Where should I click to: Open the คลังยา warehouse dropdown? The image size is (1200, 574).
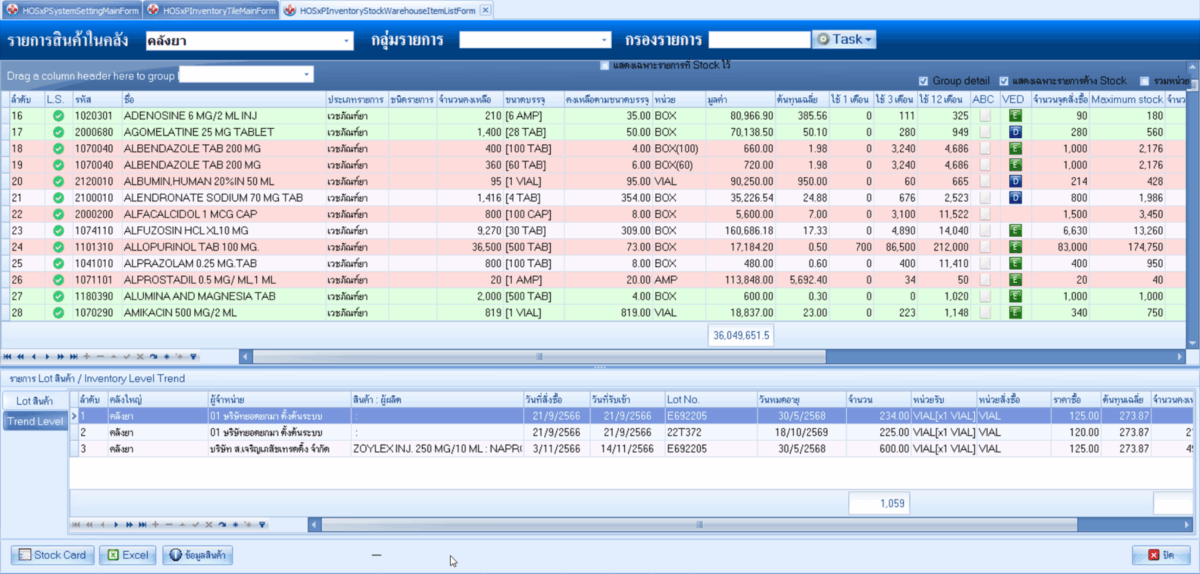tap(346, 41)
